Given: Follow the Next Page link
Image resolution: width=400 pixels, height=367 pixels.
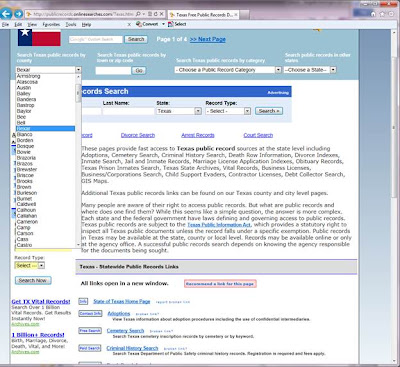Looking at the screenshot, I should [x=208, y=39].
